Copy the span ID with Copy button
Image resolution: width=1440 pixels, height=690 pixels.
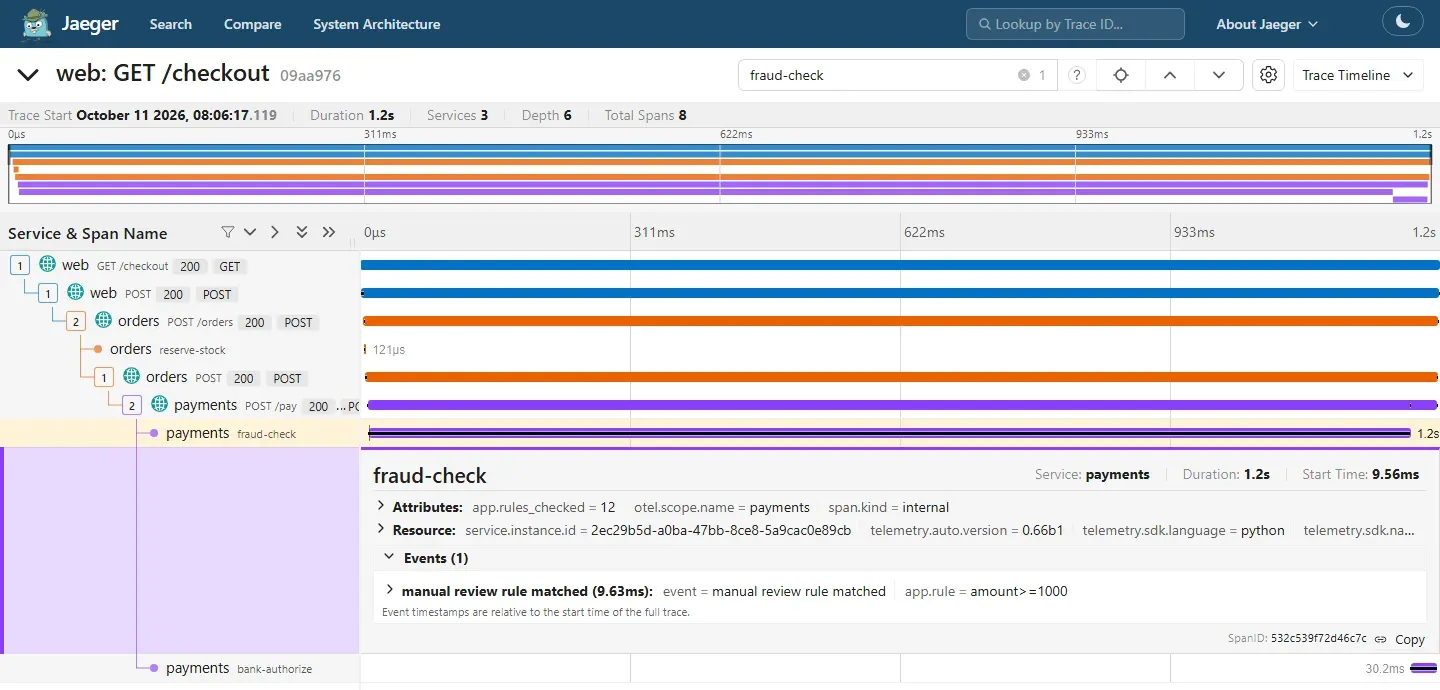tap(1410, 639)
